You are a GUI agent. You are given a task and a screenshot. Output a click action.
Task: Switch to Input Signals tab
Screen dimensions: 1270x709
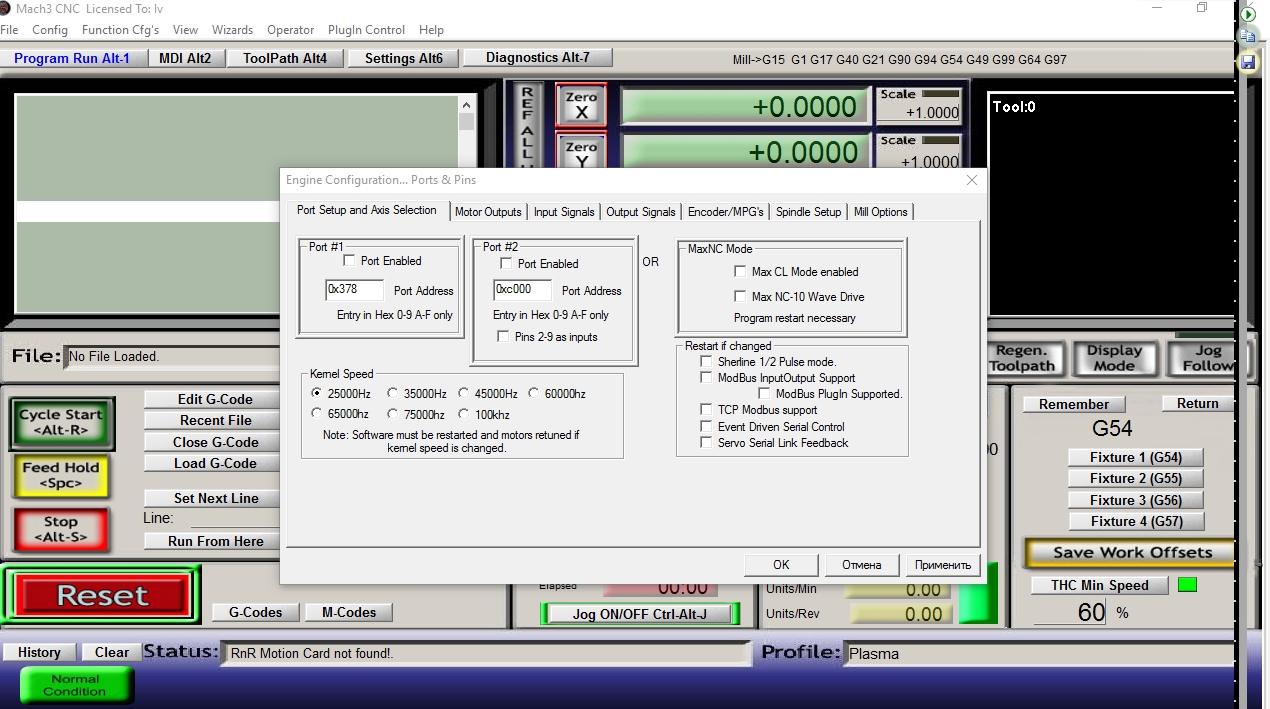[x=564, y=211]
